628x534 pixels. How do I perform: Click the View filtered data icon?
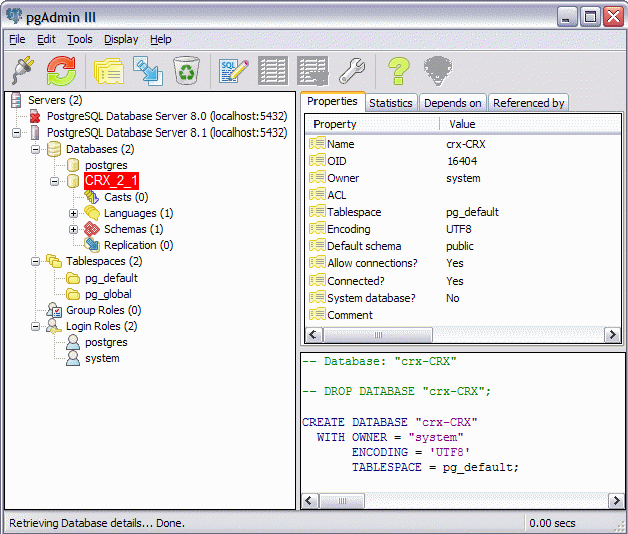click(x=312, y=71)
